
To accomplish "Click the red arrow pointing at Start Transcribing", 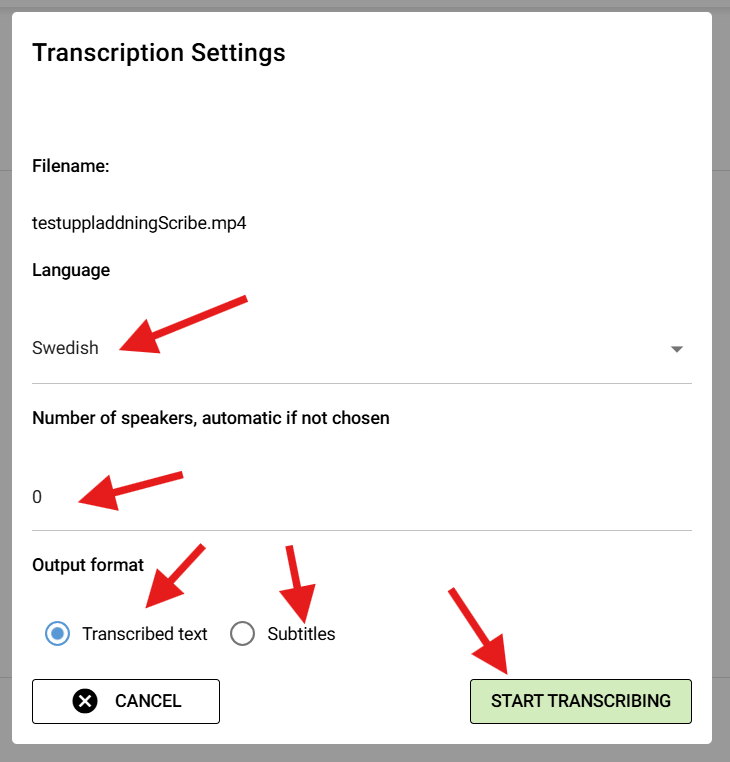I will [480, 630].
